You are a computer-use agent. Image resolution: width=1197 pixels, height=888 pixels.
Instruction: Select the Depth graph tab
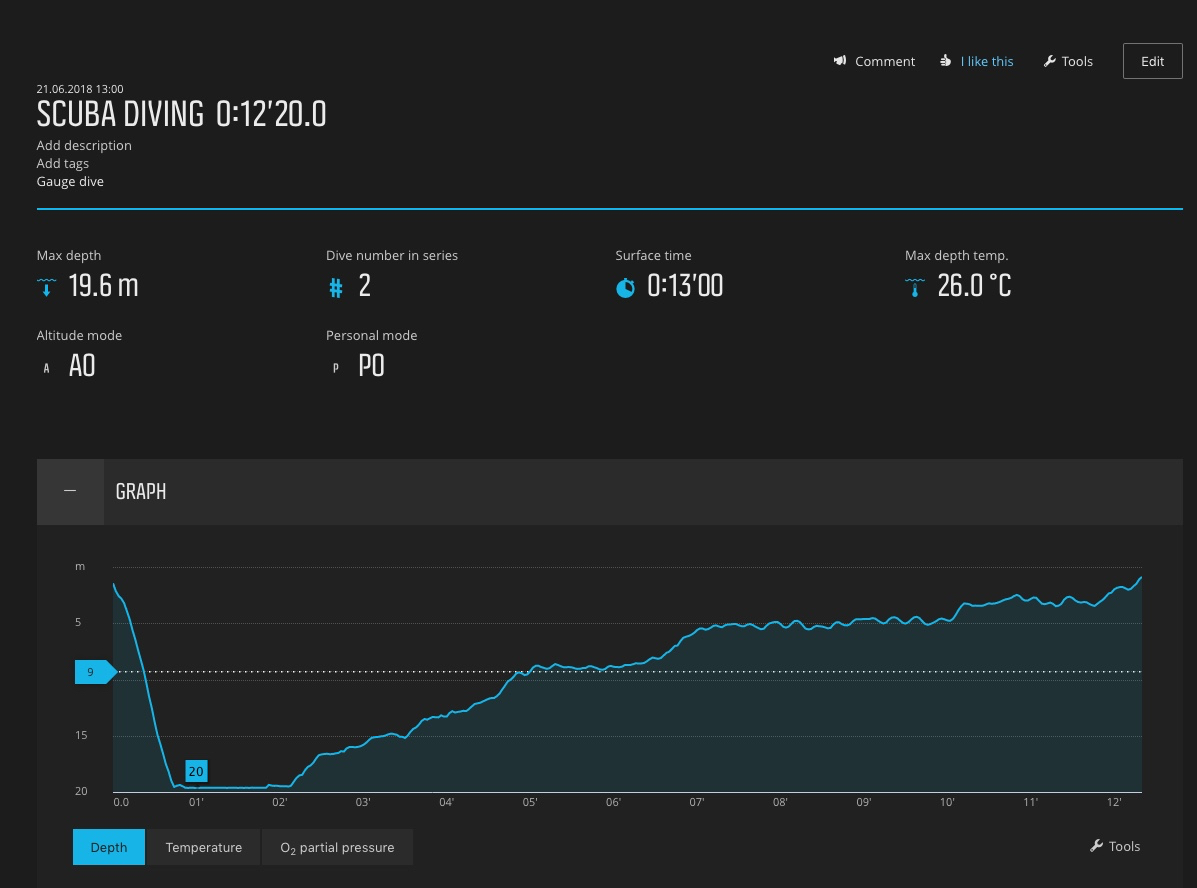click(x=109, y=847)
